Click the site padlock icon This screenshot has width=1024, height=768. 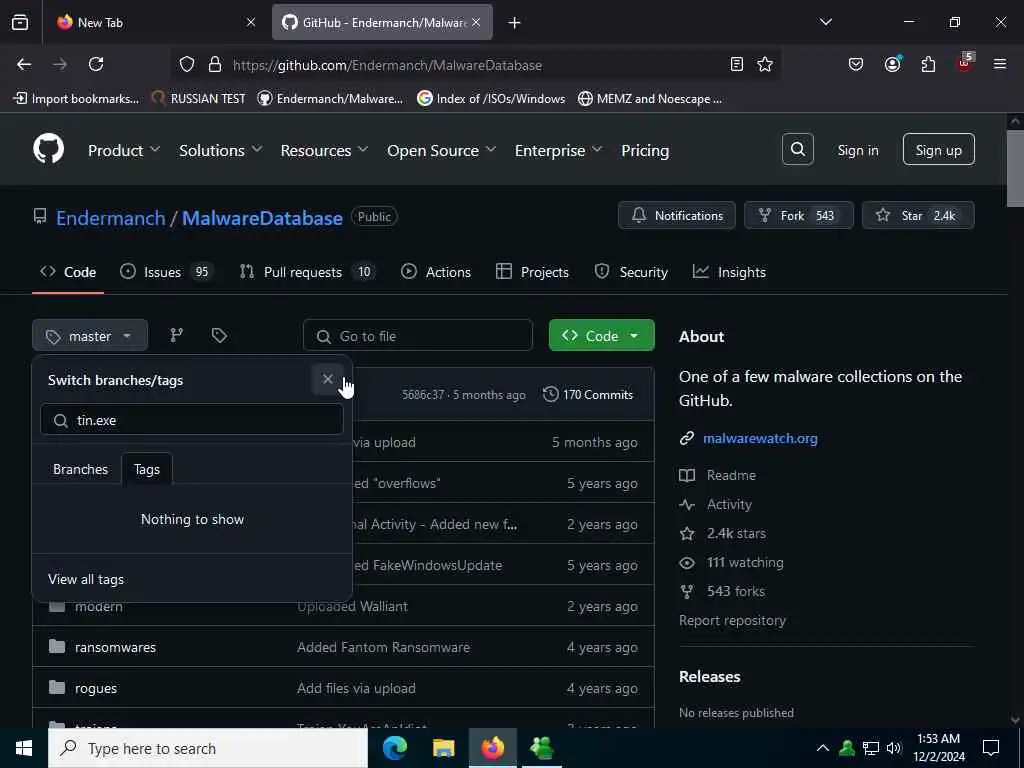pyautogui.click(x=215, y=64)
